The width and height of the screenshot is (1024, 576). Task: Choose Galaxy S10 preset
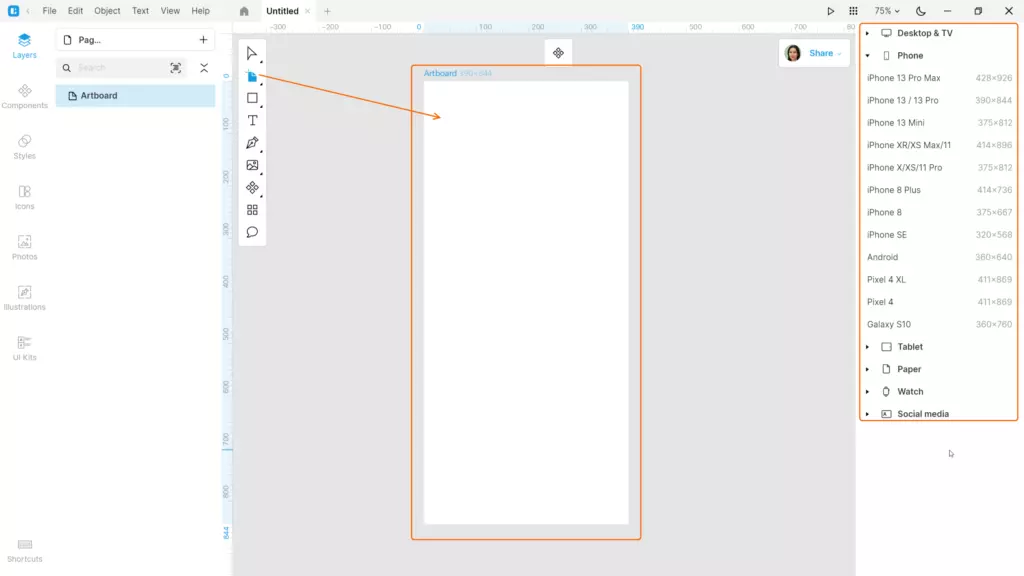pyautogui.click(x=938, y=325)
